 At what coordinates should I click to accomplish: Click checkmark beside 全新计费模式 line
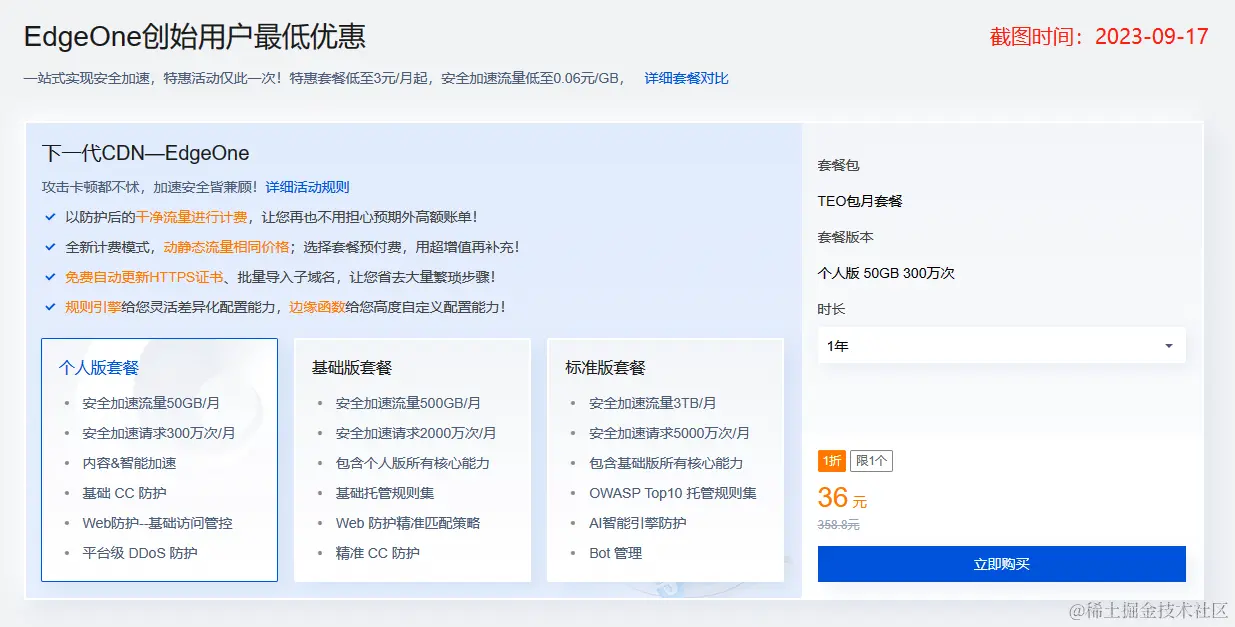(x=50, y=247)
